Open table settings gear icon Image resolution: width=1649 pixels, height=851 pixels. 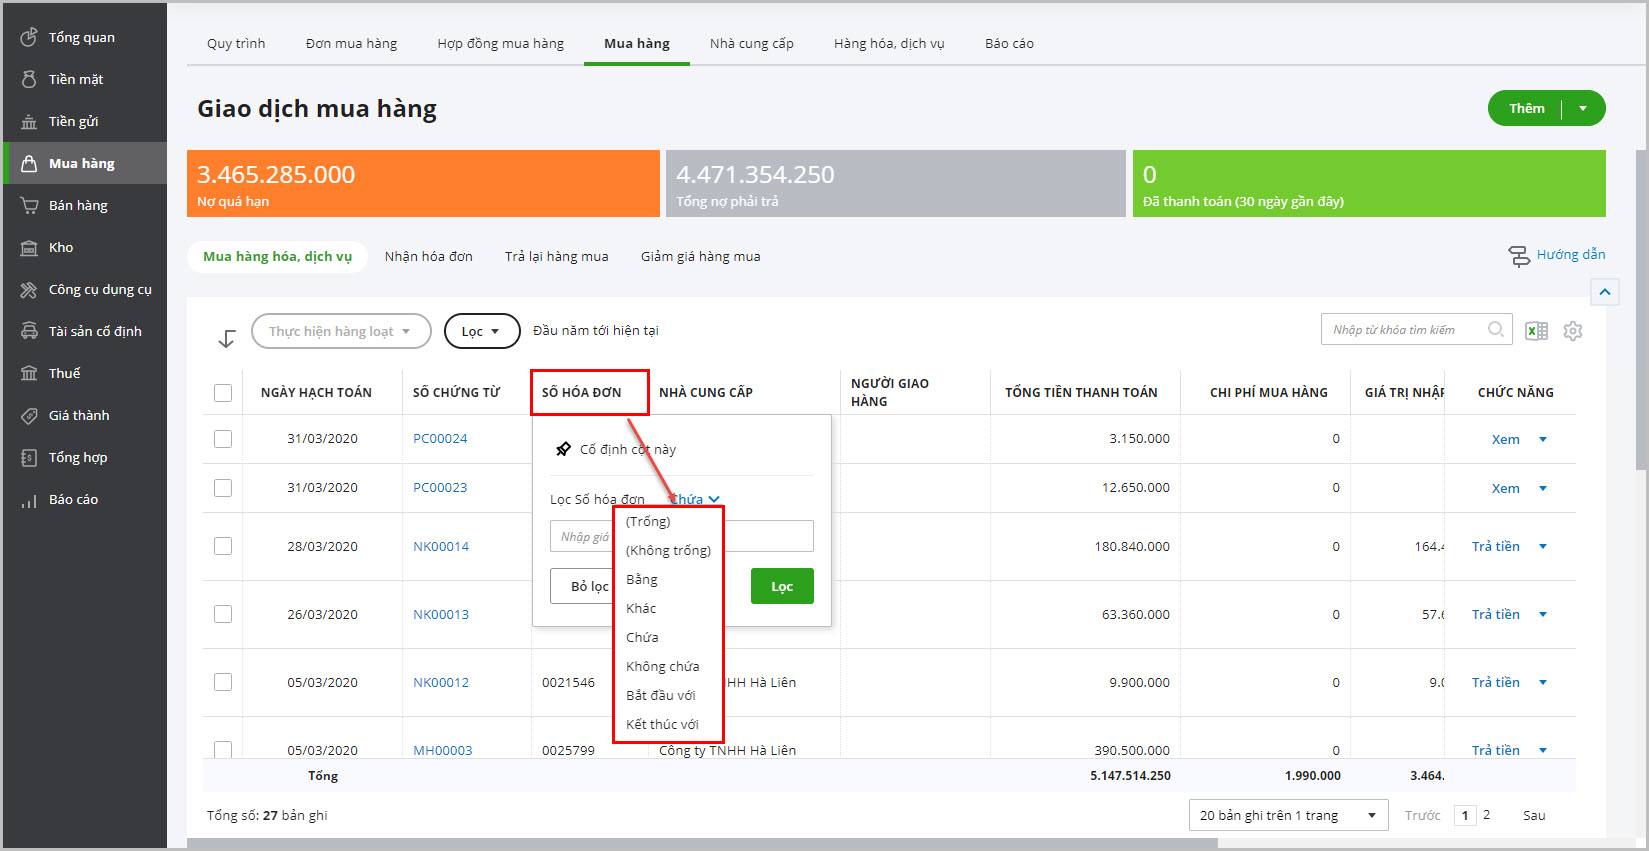click(1573, 331)
